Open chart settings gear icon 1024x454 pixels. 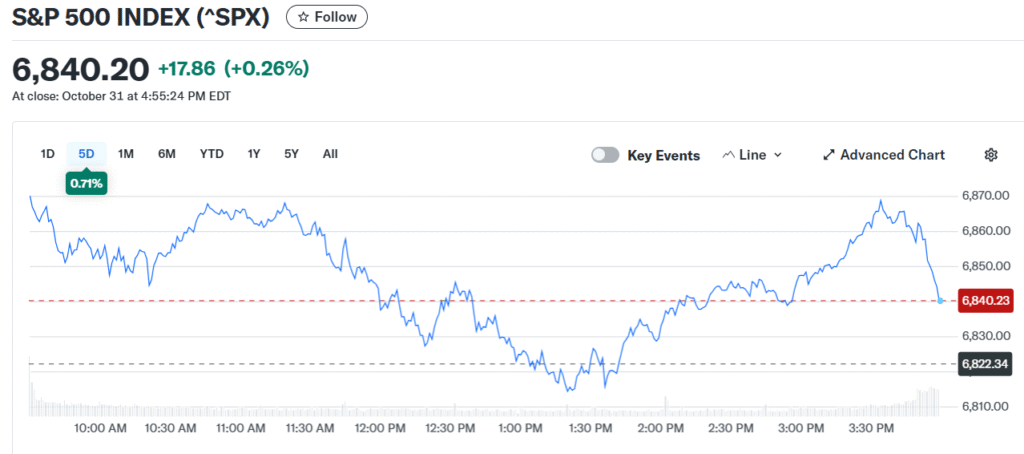(991, 155)
